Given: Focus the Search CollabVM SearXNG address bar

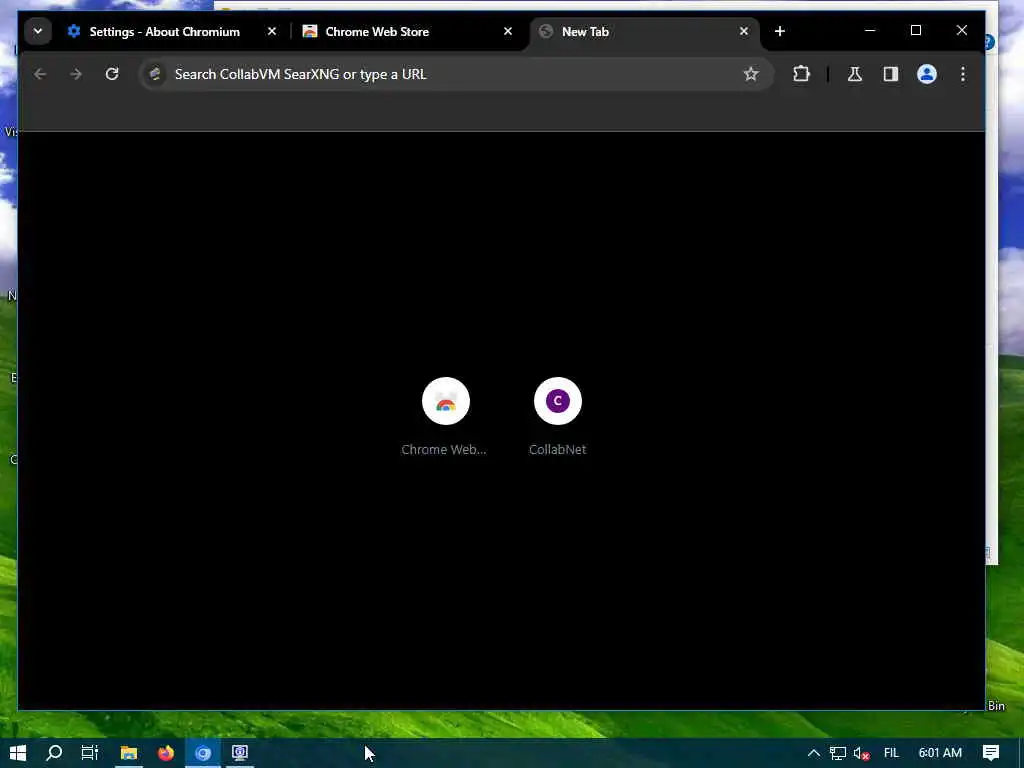Looking at the screenshot, I should 454,74.
